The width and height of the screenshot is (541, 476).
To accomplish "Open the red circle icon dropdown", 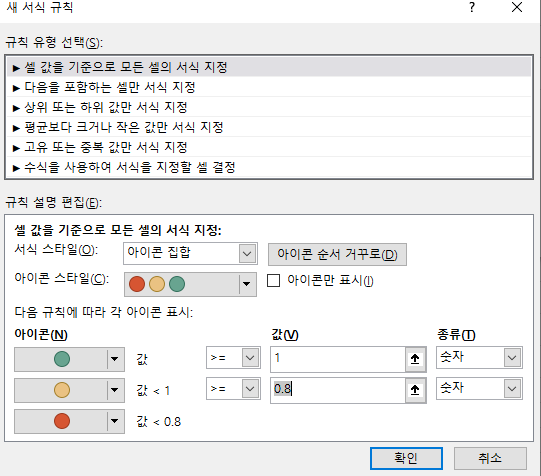I will coord(69,421).
